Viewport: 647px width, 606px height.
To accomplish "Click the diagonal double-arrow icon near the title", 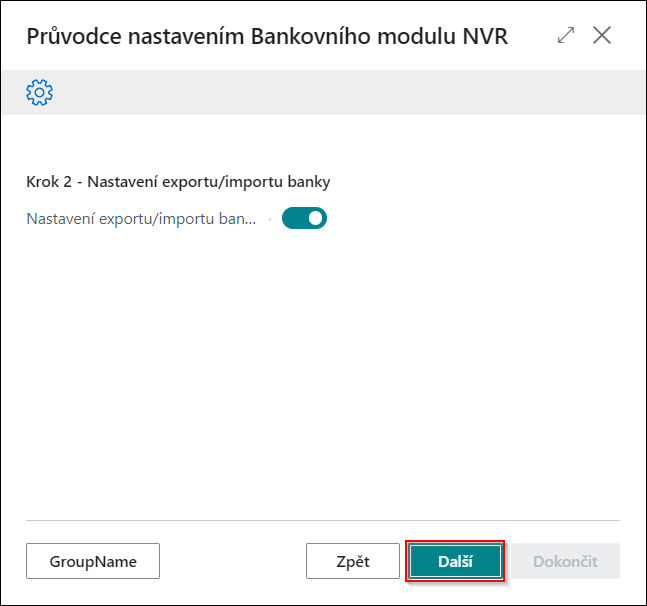I will (x=566, y=35).
